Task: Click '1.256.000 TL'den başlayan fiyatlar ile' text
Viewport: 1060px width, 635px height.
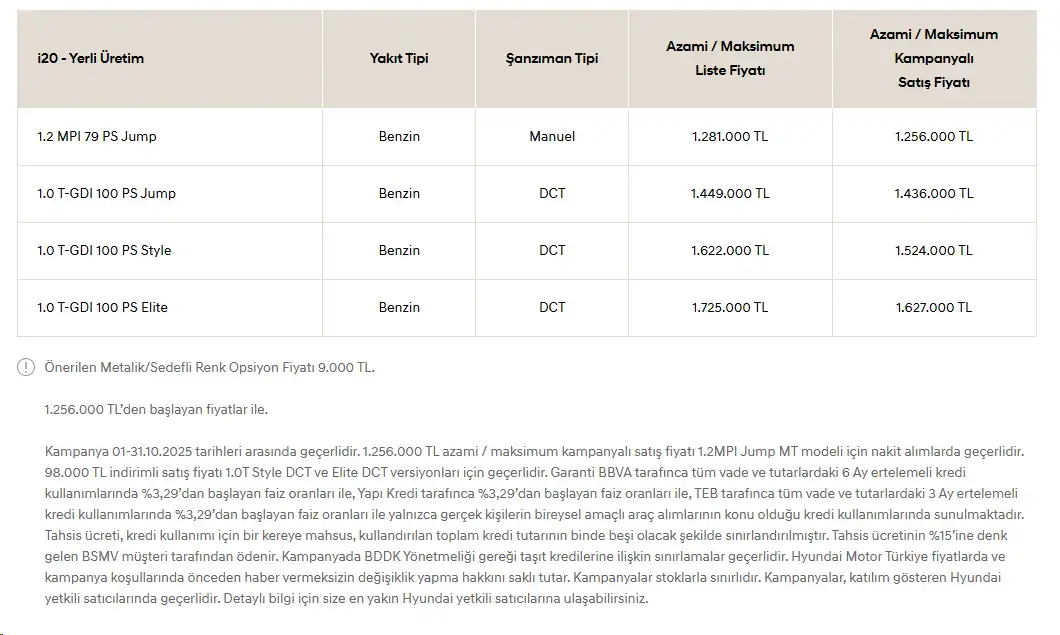Action: pos(156,409)
